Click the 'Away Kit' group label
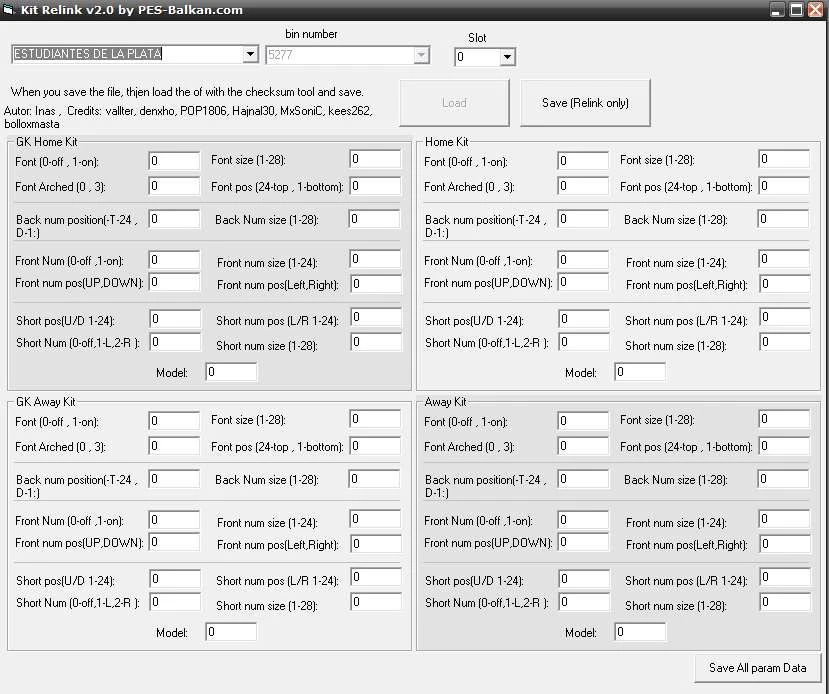 click(445, 402)
